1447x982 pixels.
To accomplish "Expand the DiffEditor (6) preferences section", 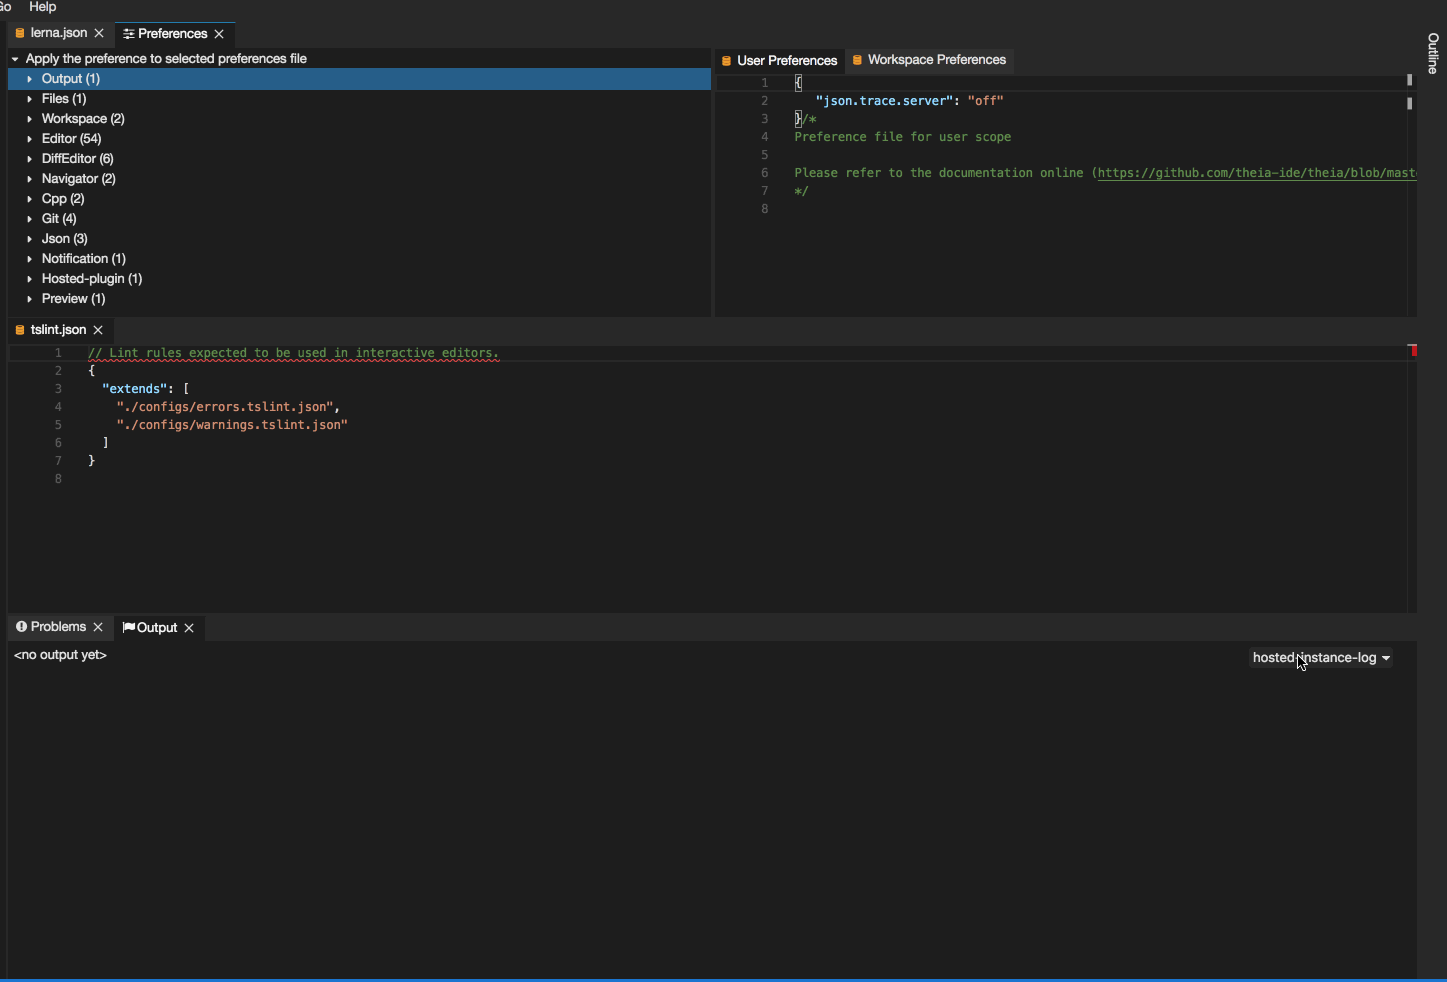I will [29, 158].
